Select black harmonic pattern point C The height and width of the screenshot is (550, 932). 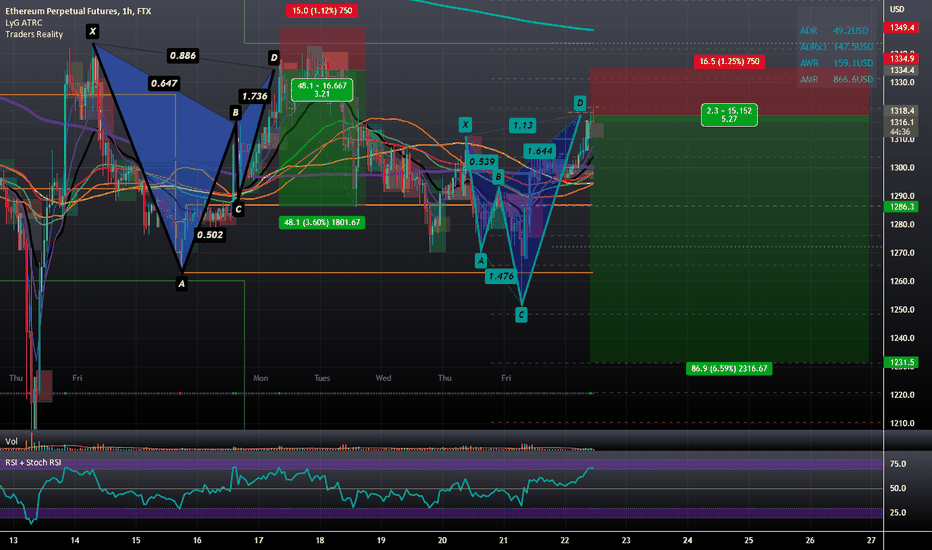238,209
